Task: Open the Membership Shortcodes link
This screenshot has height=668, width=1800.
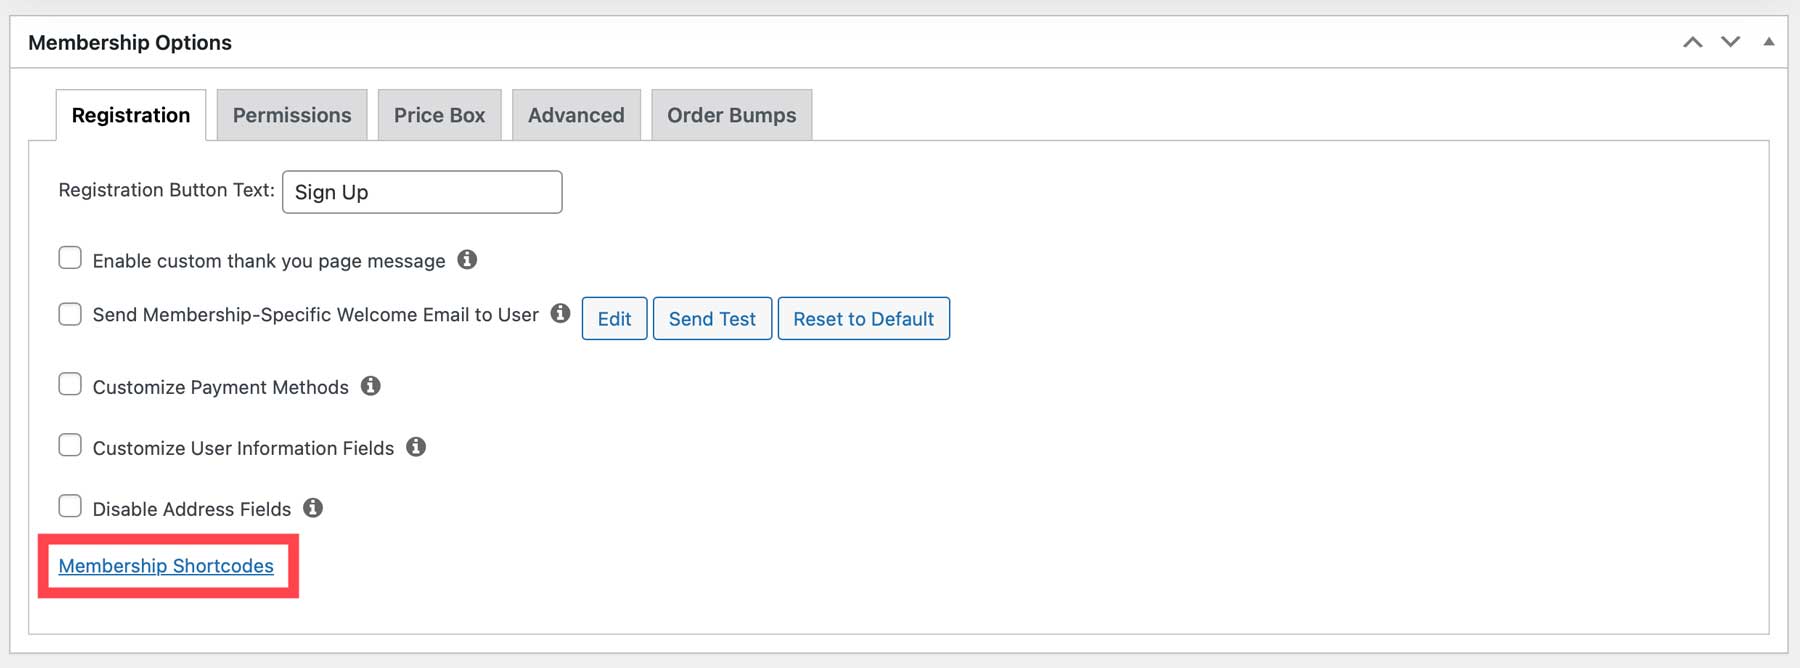Action: (166, 566)
